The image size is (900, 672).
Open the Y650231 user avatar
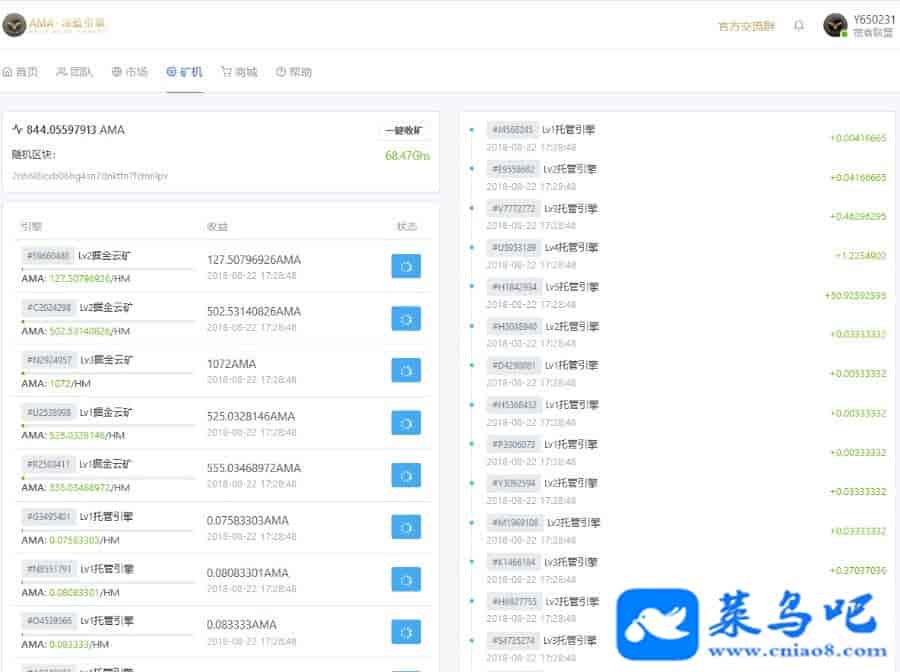[835, 25]
